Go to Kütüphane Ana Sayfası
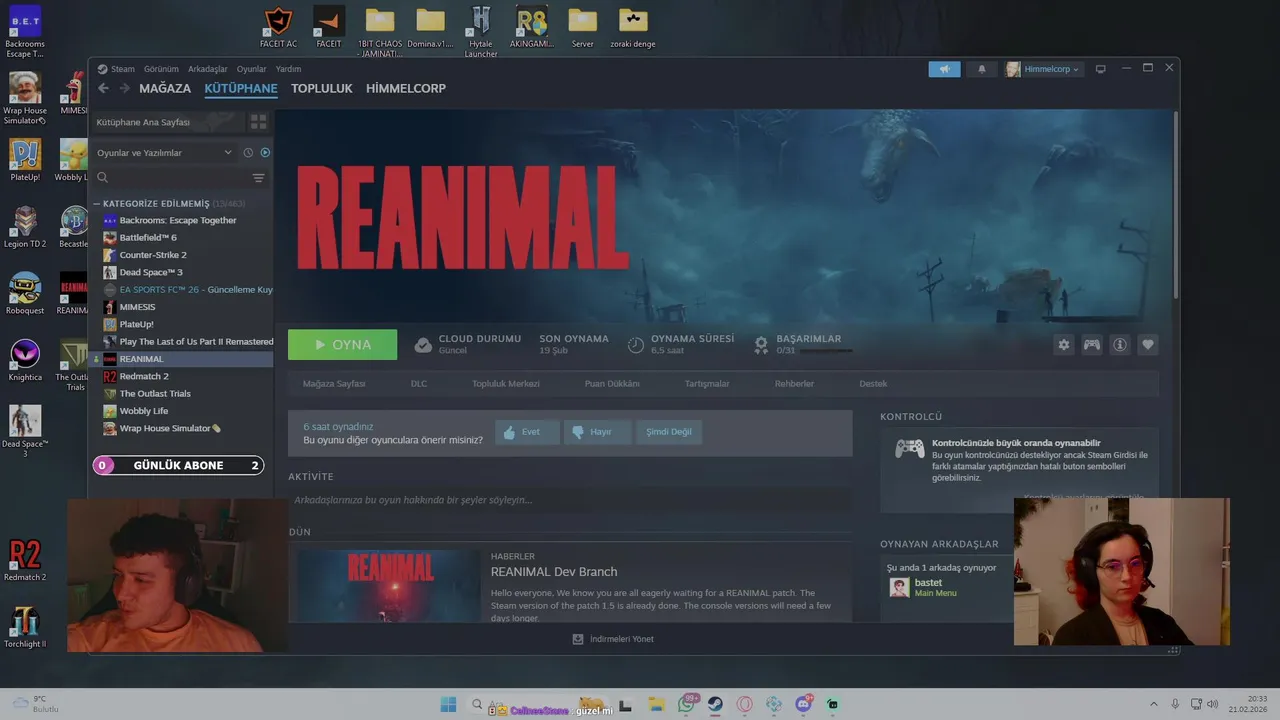 [168, 122]
